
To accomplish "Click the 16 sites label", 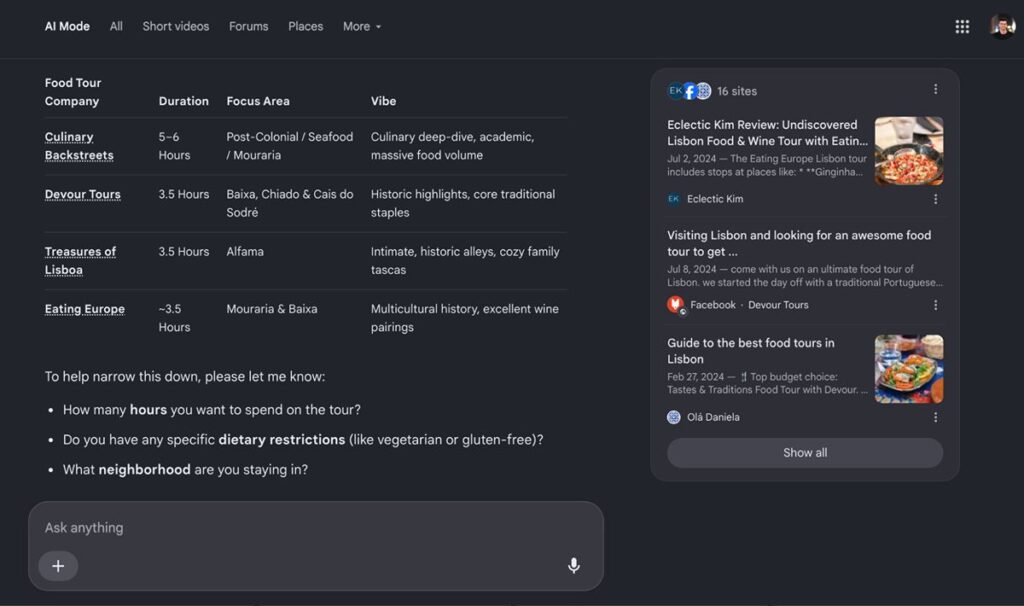I will (737, 91).
